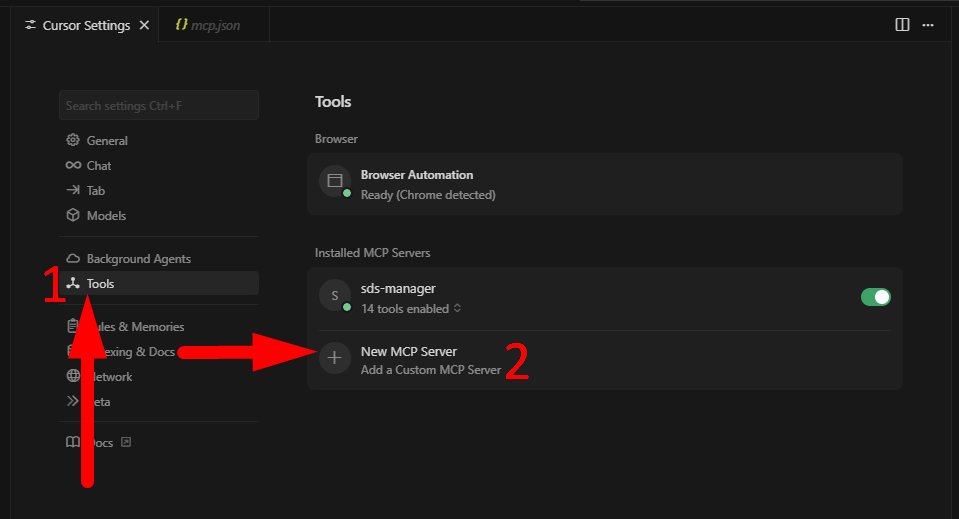The image size is (959, 519).
Task: Click the General gear icon
Action: (x=73, y=141)
